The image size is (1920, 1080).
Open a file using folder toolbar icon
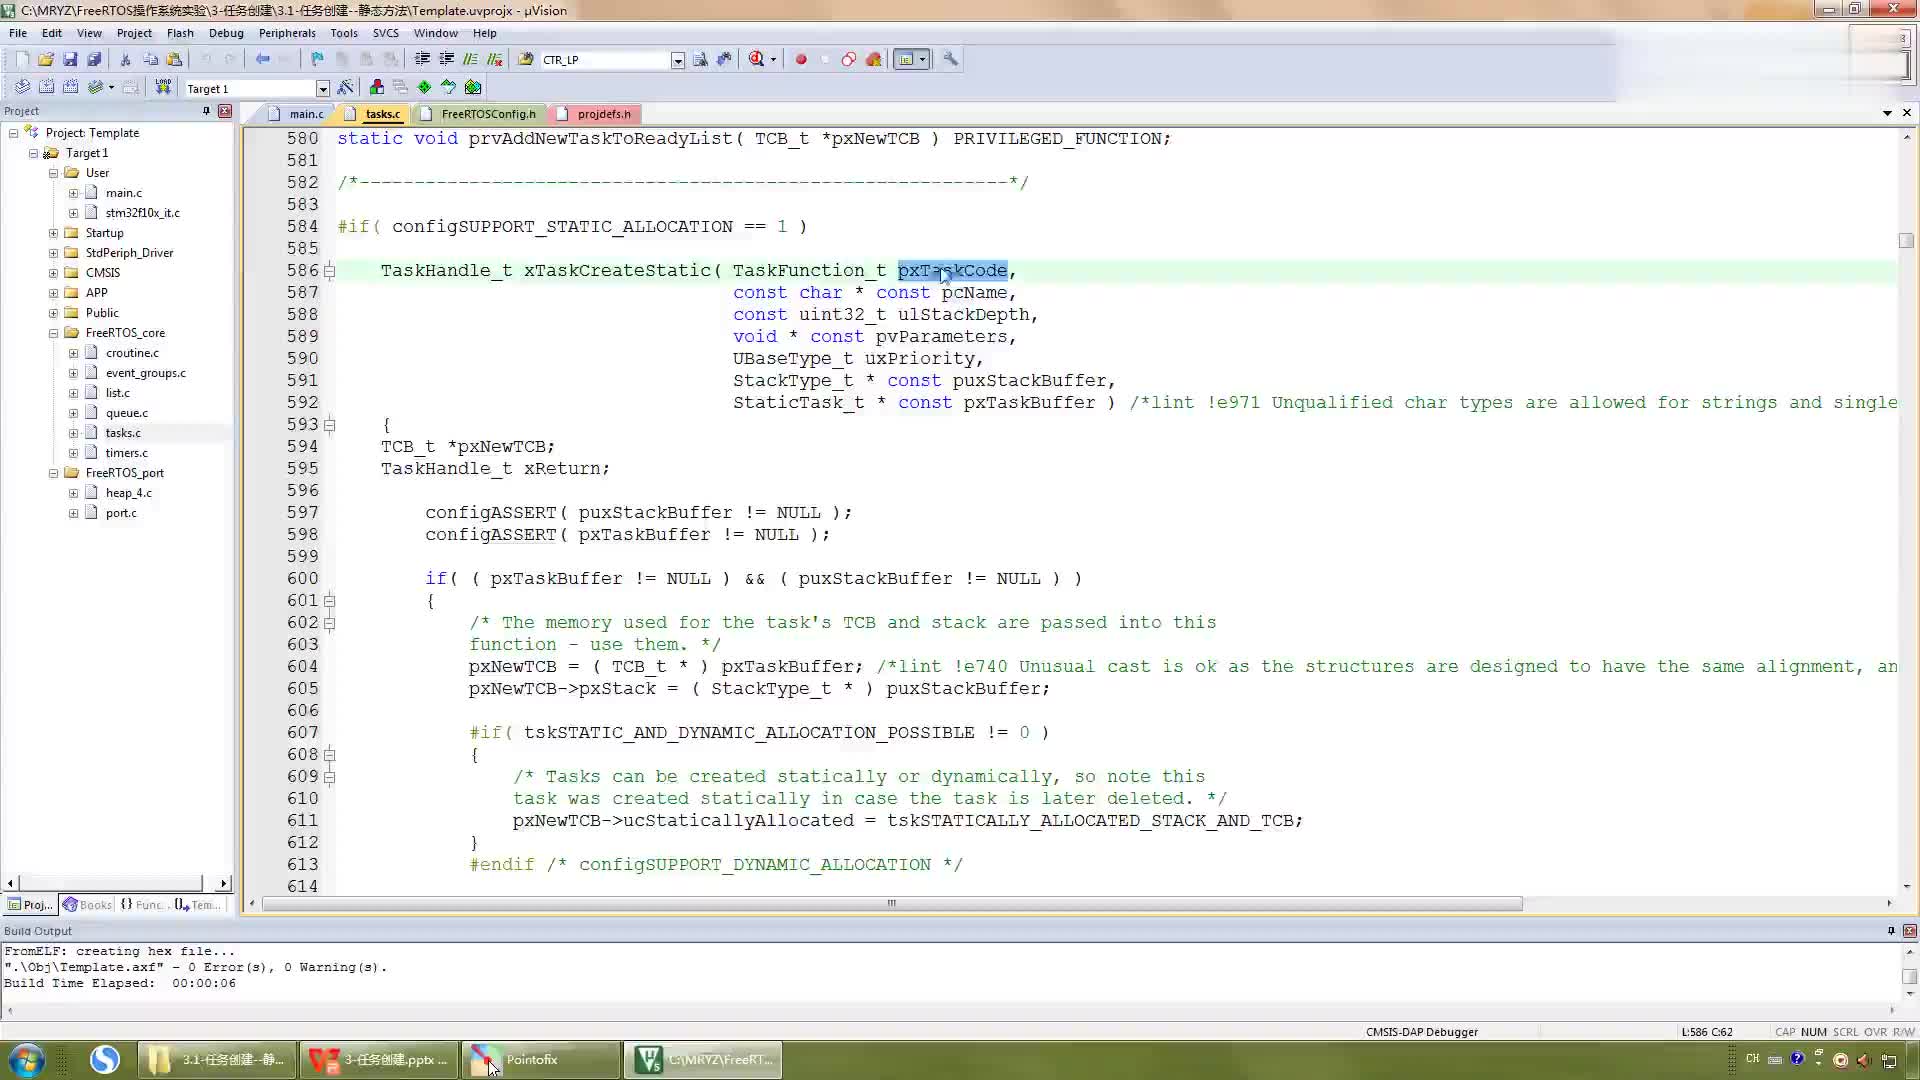click(x=46, y=59)
